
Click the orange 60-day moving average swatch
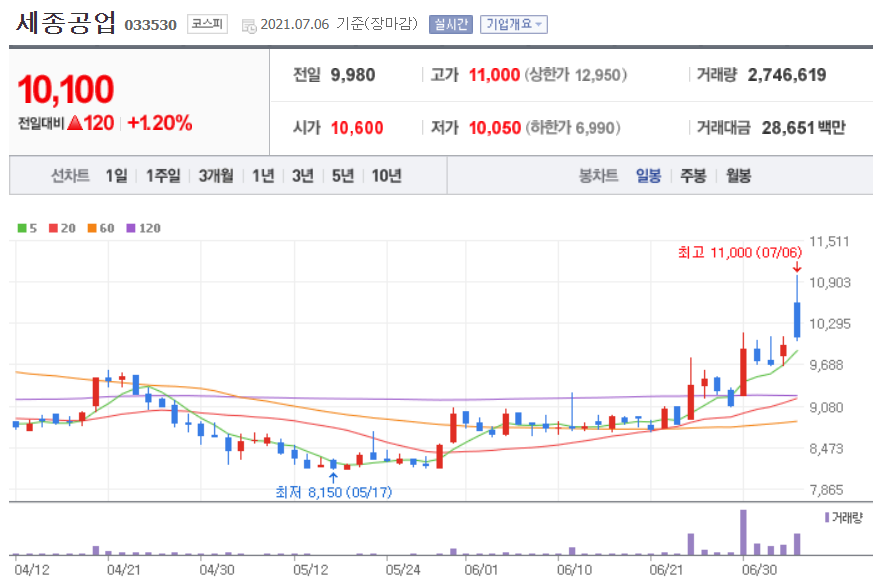tap(92, 228)
